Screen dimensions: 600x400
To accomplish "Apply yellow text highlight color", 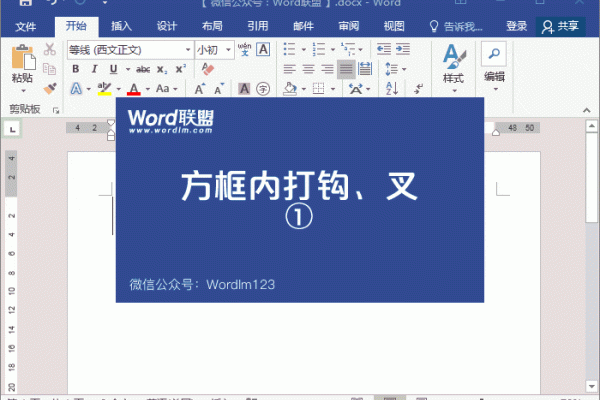I will (x=104, y=89).
